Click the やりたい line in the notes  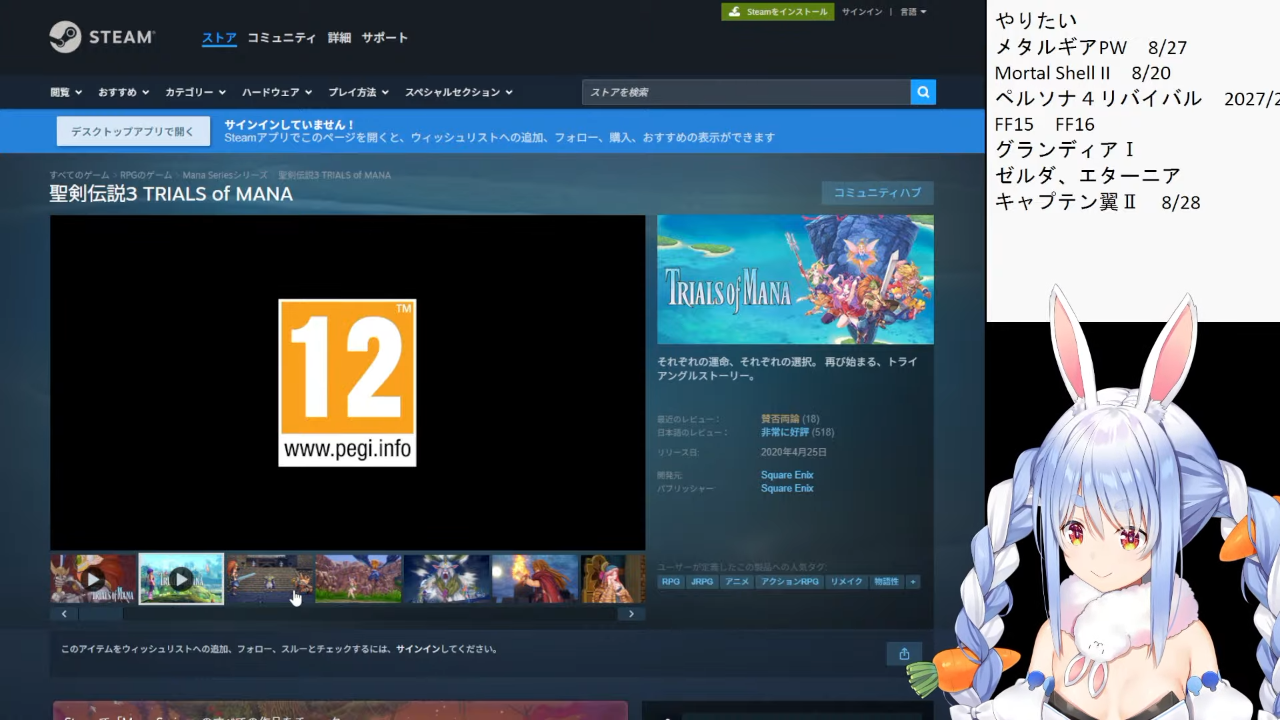coord(1037,20)
